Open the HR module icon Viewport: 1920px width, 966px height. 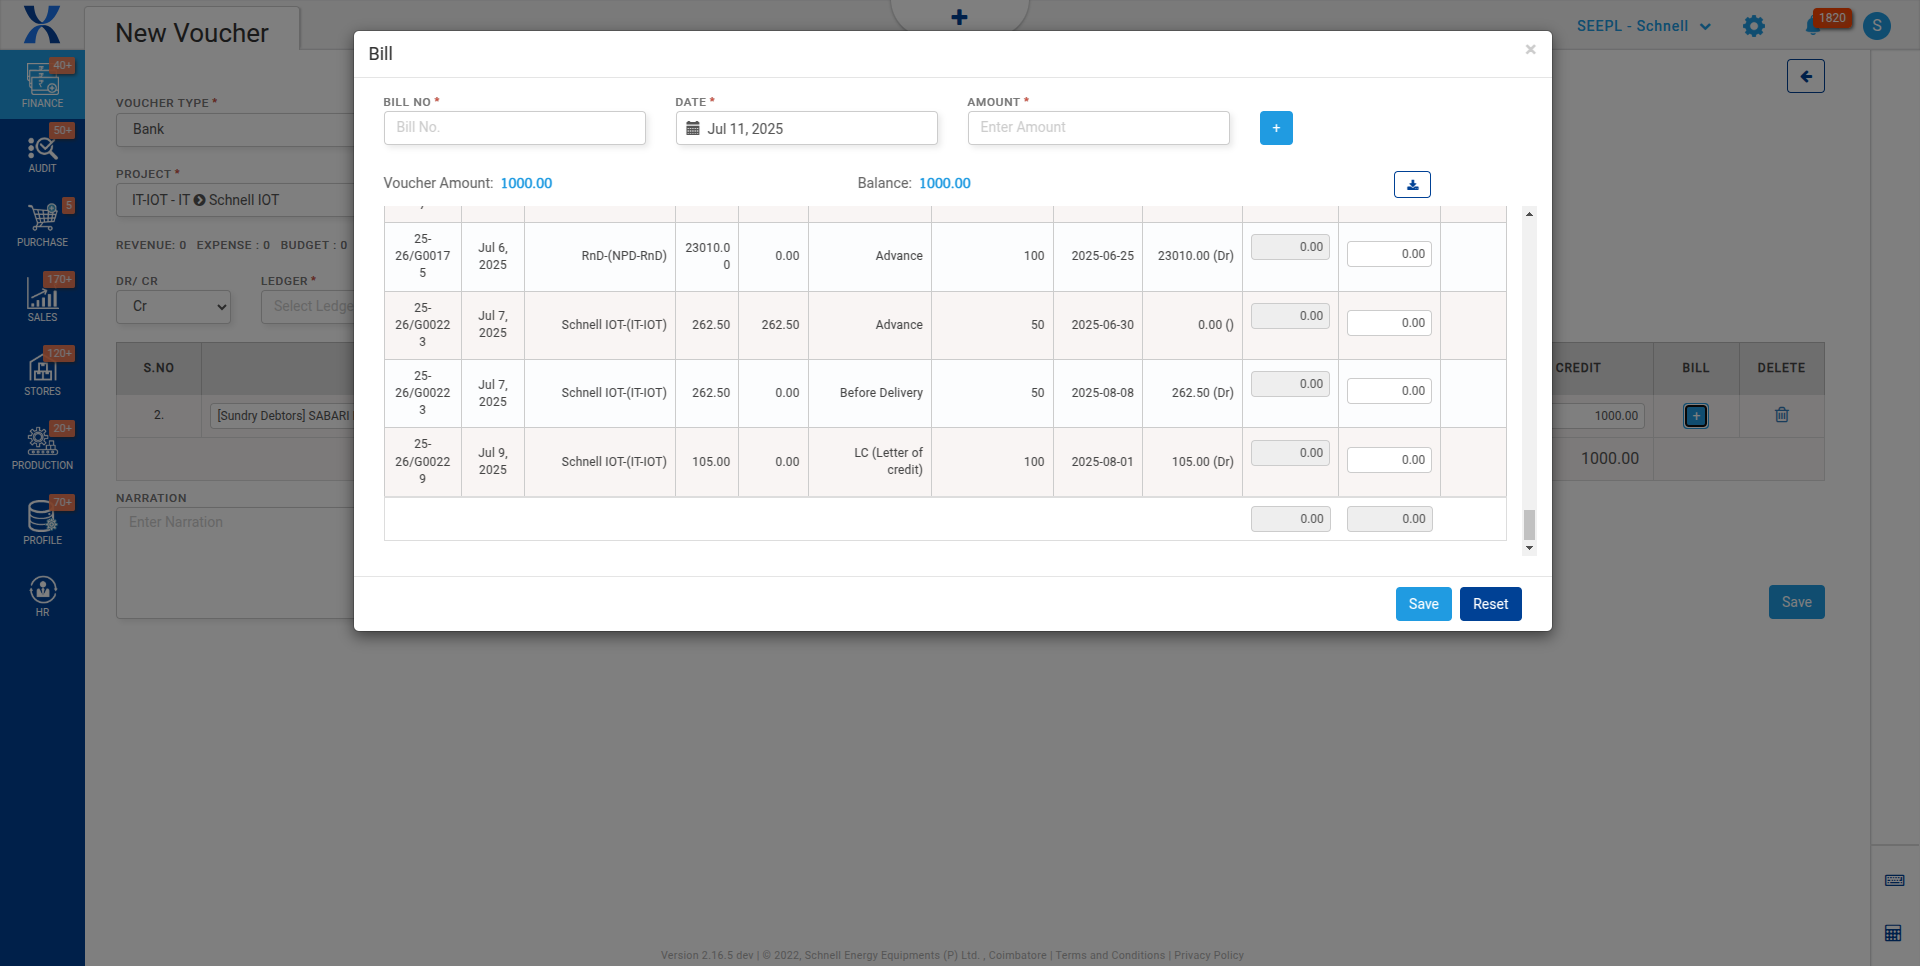pyautogui.click(x=42, y=596)
